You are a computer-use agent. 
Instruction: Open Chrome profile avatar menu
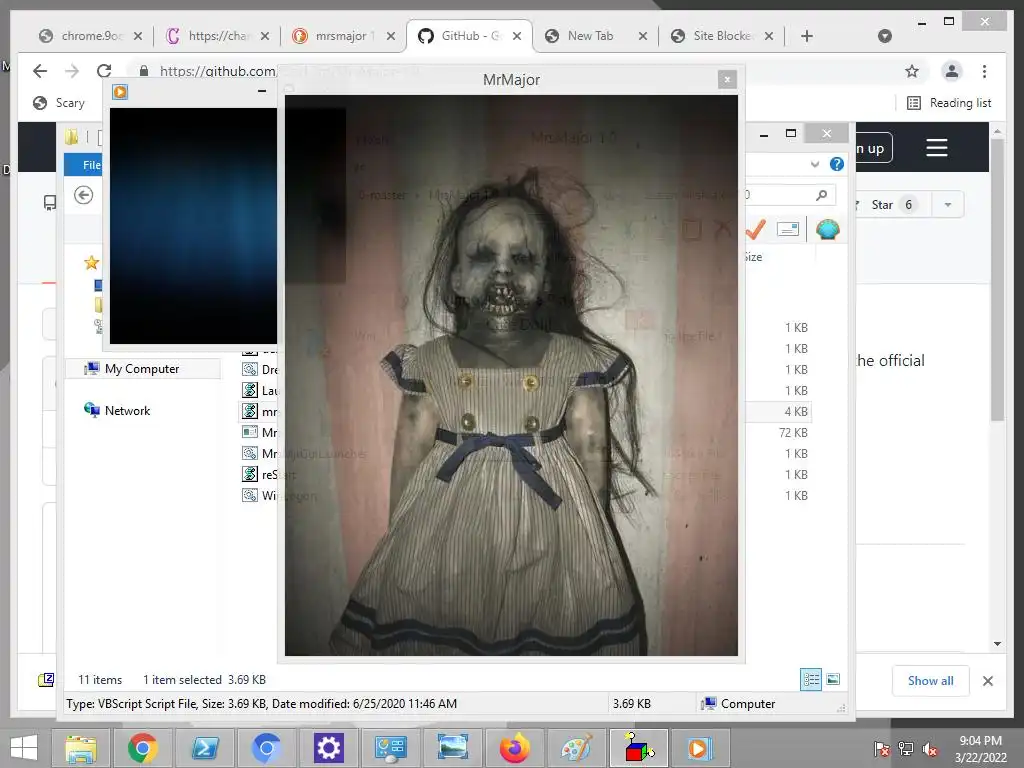952,71
